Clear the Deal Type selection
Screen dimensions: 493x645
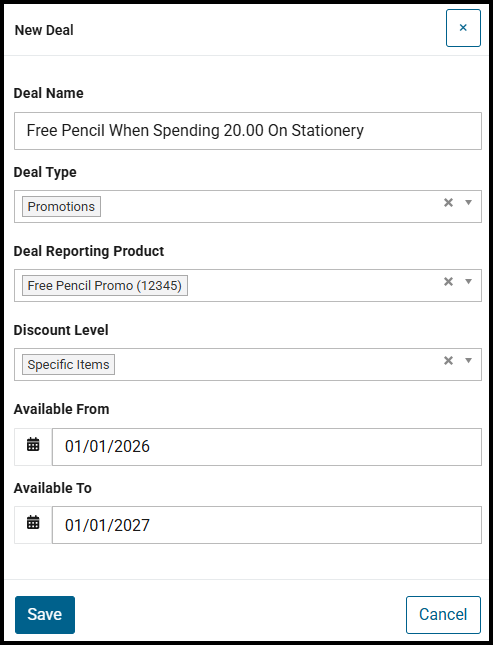[448, 202]
